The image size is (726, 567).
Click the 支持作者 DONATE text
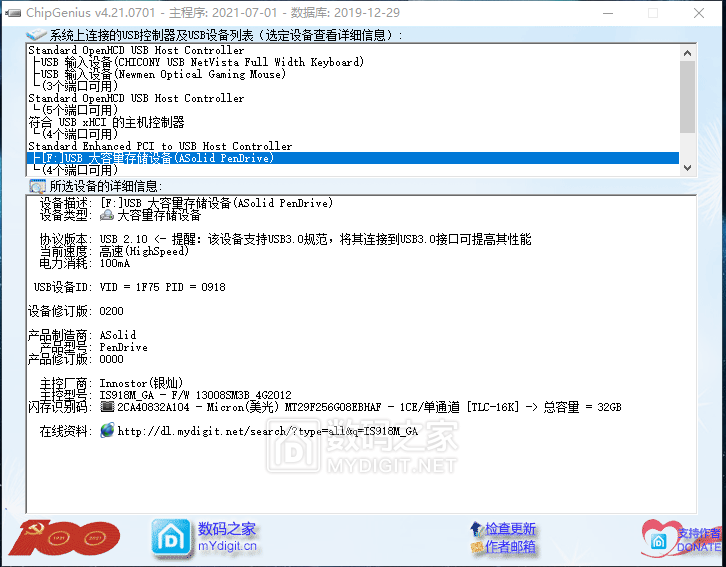(x=699, y=540)
